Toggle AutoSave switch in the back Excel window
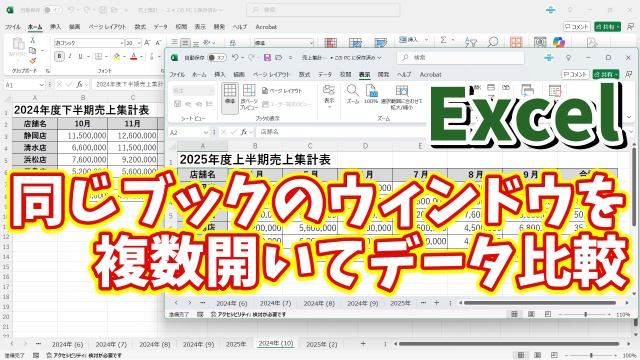Screen dimensions: 640x360 53,10
